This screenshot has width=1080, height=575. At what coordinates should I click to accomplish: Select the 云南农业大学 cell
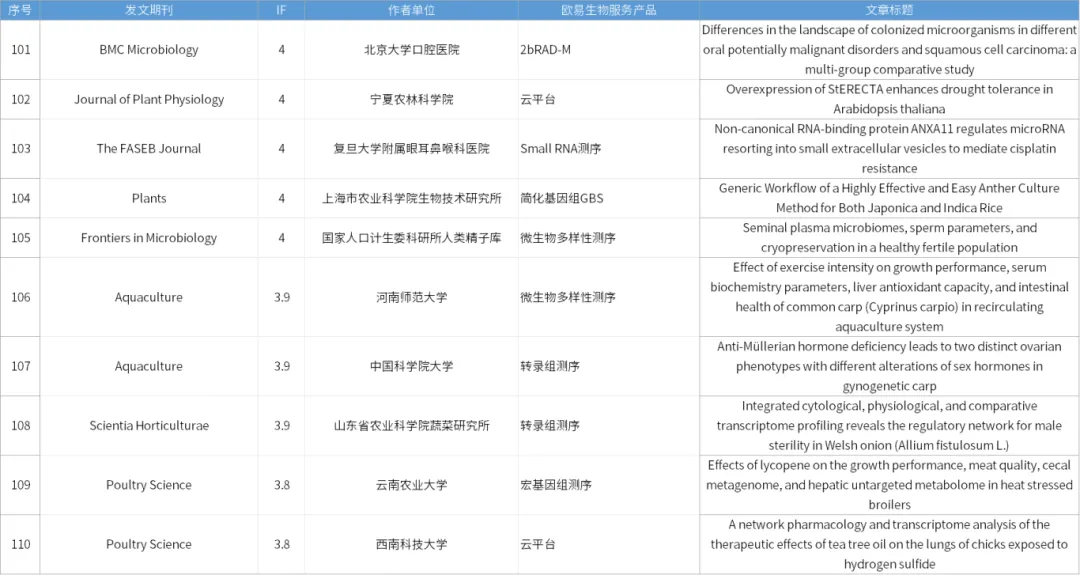tap(411, 485)
